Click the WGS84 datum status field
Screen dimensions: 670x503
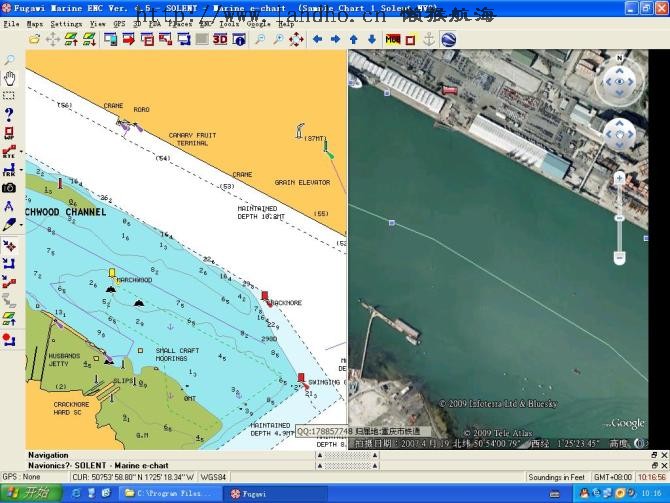click(x=213, y=477)
